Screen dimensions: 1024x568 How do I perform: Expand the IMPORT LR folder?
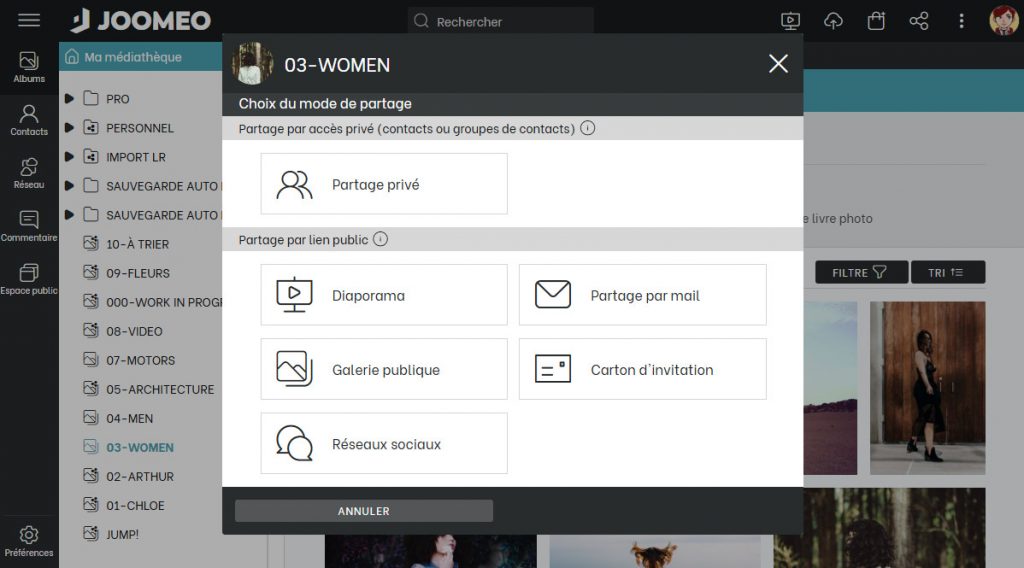point(70,157)
